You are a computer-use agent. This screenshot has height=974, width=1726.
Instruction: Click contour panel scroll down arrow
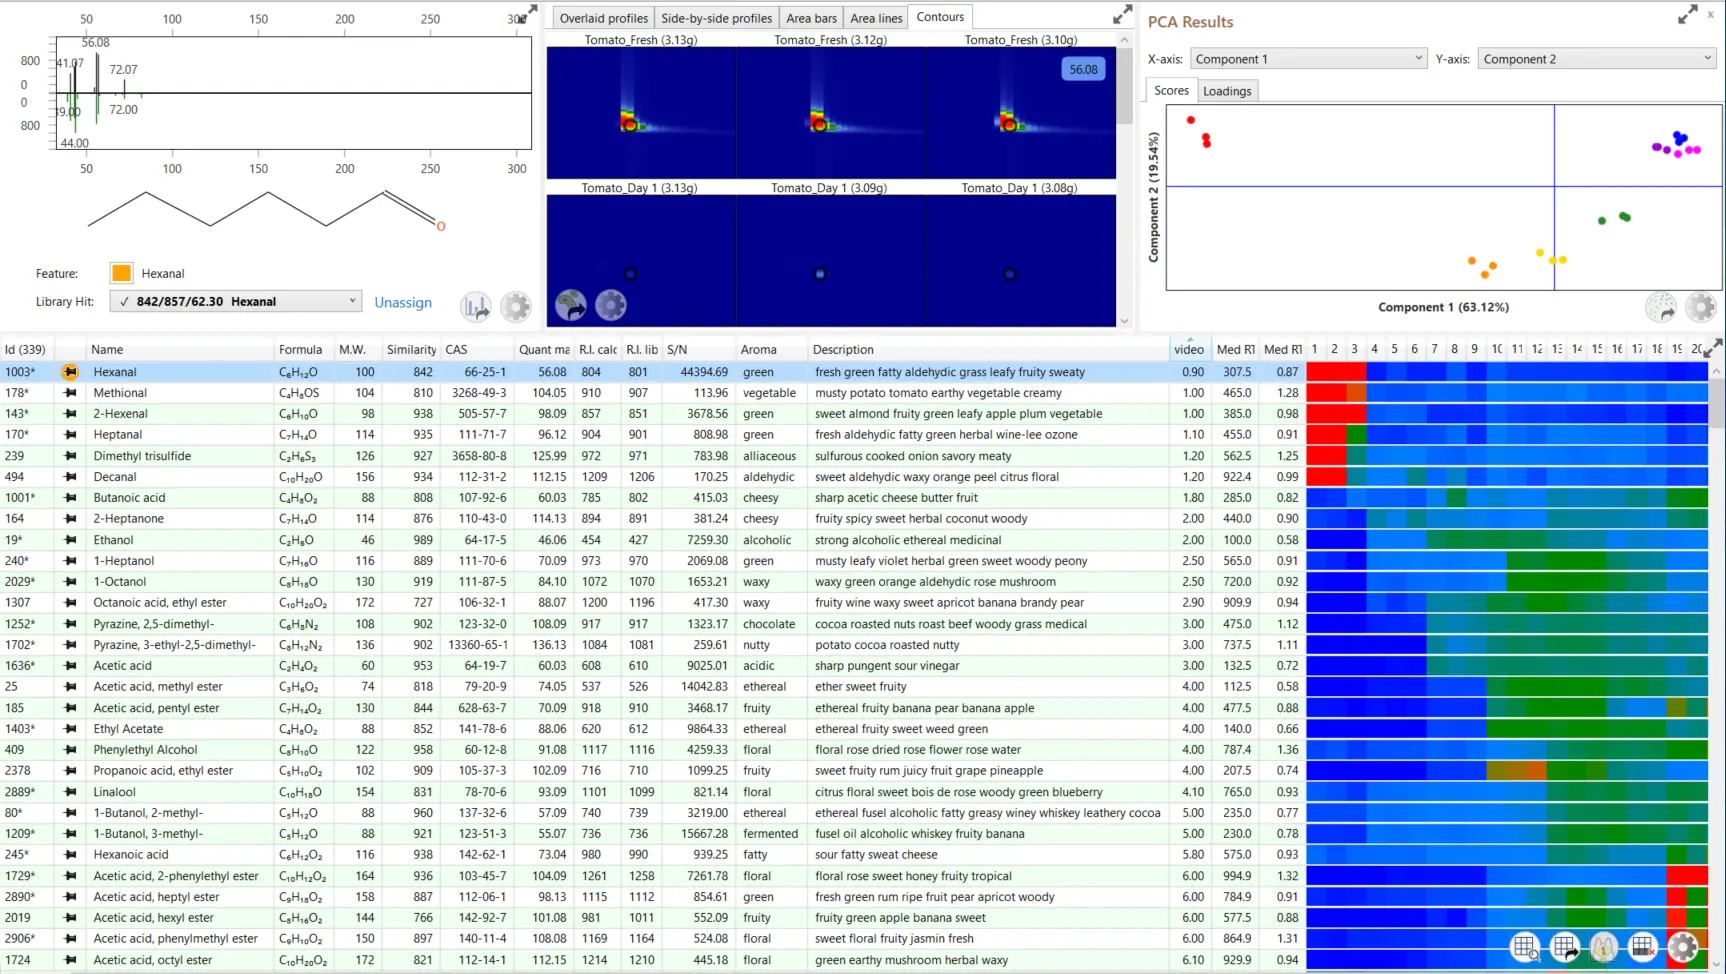pyautogui.click(x=1124, y=321)
